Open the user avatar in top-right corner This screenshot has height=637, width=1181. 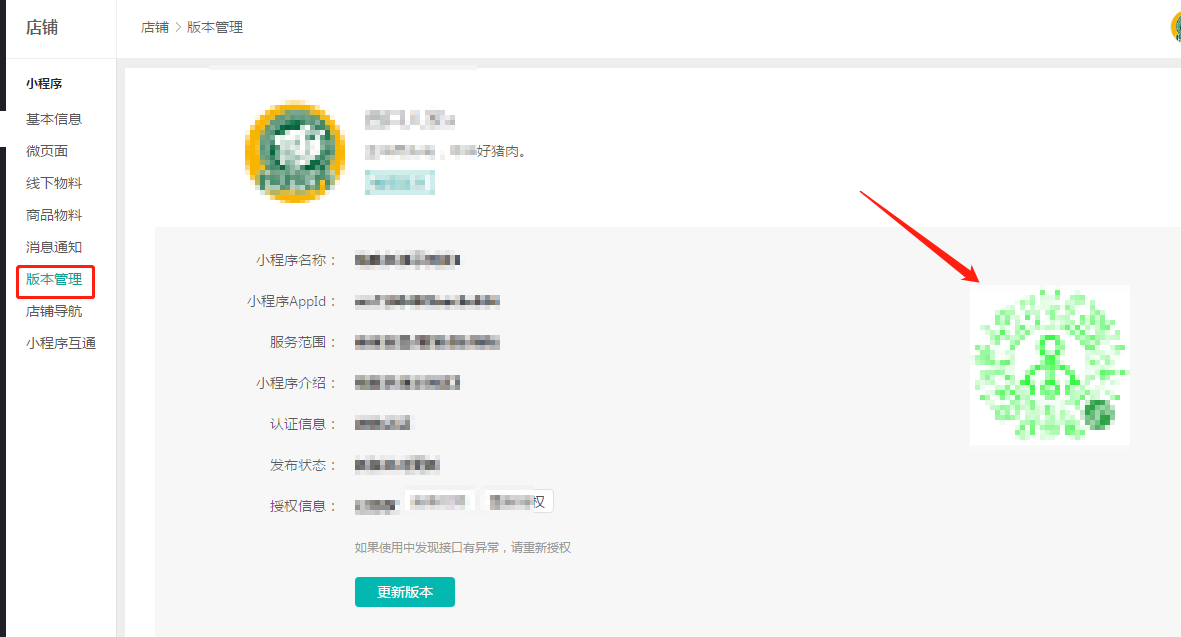[1176, 27]
